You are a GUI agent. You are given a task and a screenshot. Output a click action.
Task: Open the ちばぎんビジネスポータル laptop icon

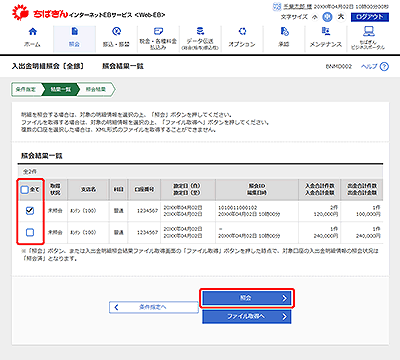pos(368,31)
